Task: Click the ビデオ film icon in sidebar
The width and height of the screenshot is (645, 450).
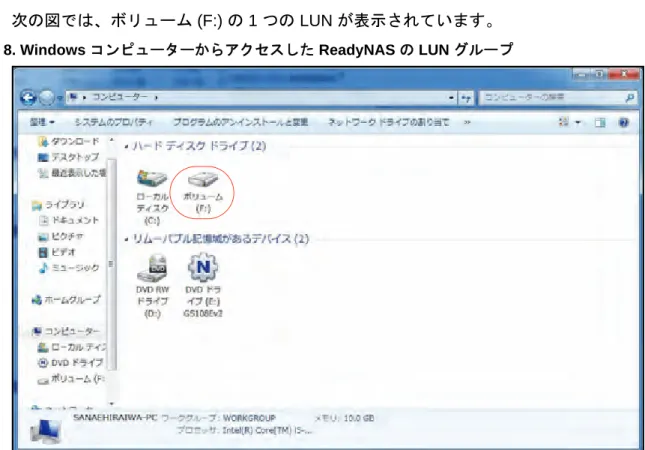Action: pyautogui.click(x=43, y=253)
